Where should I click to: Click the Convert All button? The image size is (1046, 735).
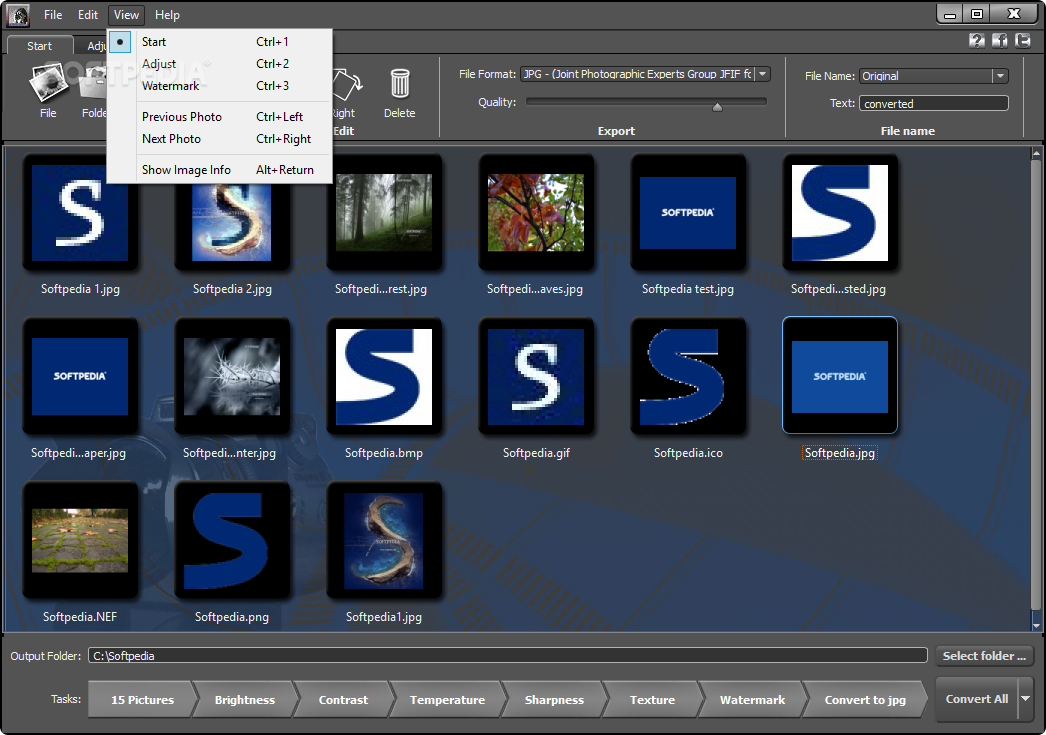[x=977, y=699]
